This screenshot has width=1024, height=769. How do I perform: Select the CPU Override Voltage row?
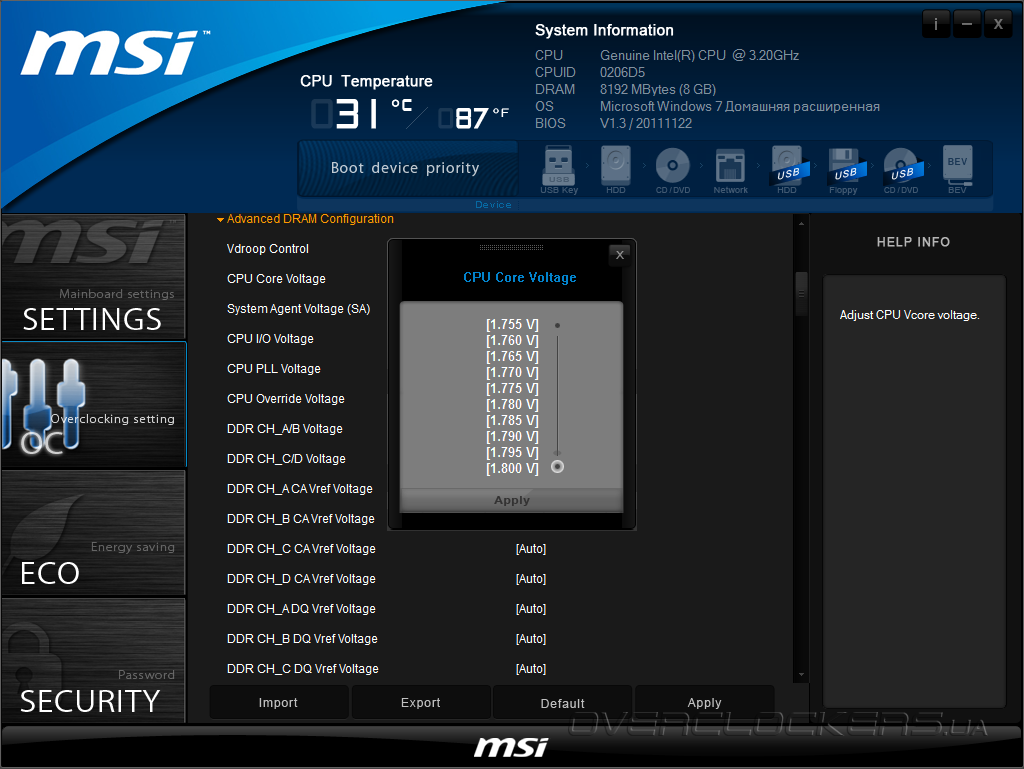point(285,399)
